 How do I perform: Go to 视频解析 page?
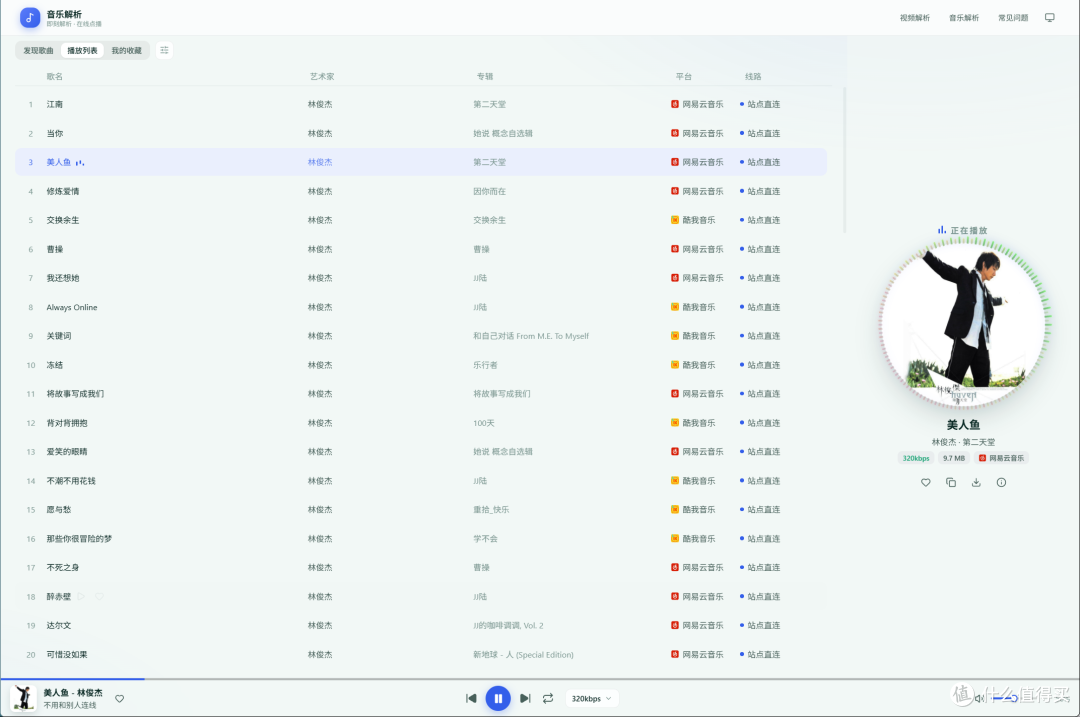[x=915, y=18]
